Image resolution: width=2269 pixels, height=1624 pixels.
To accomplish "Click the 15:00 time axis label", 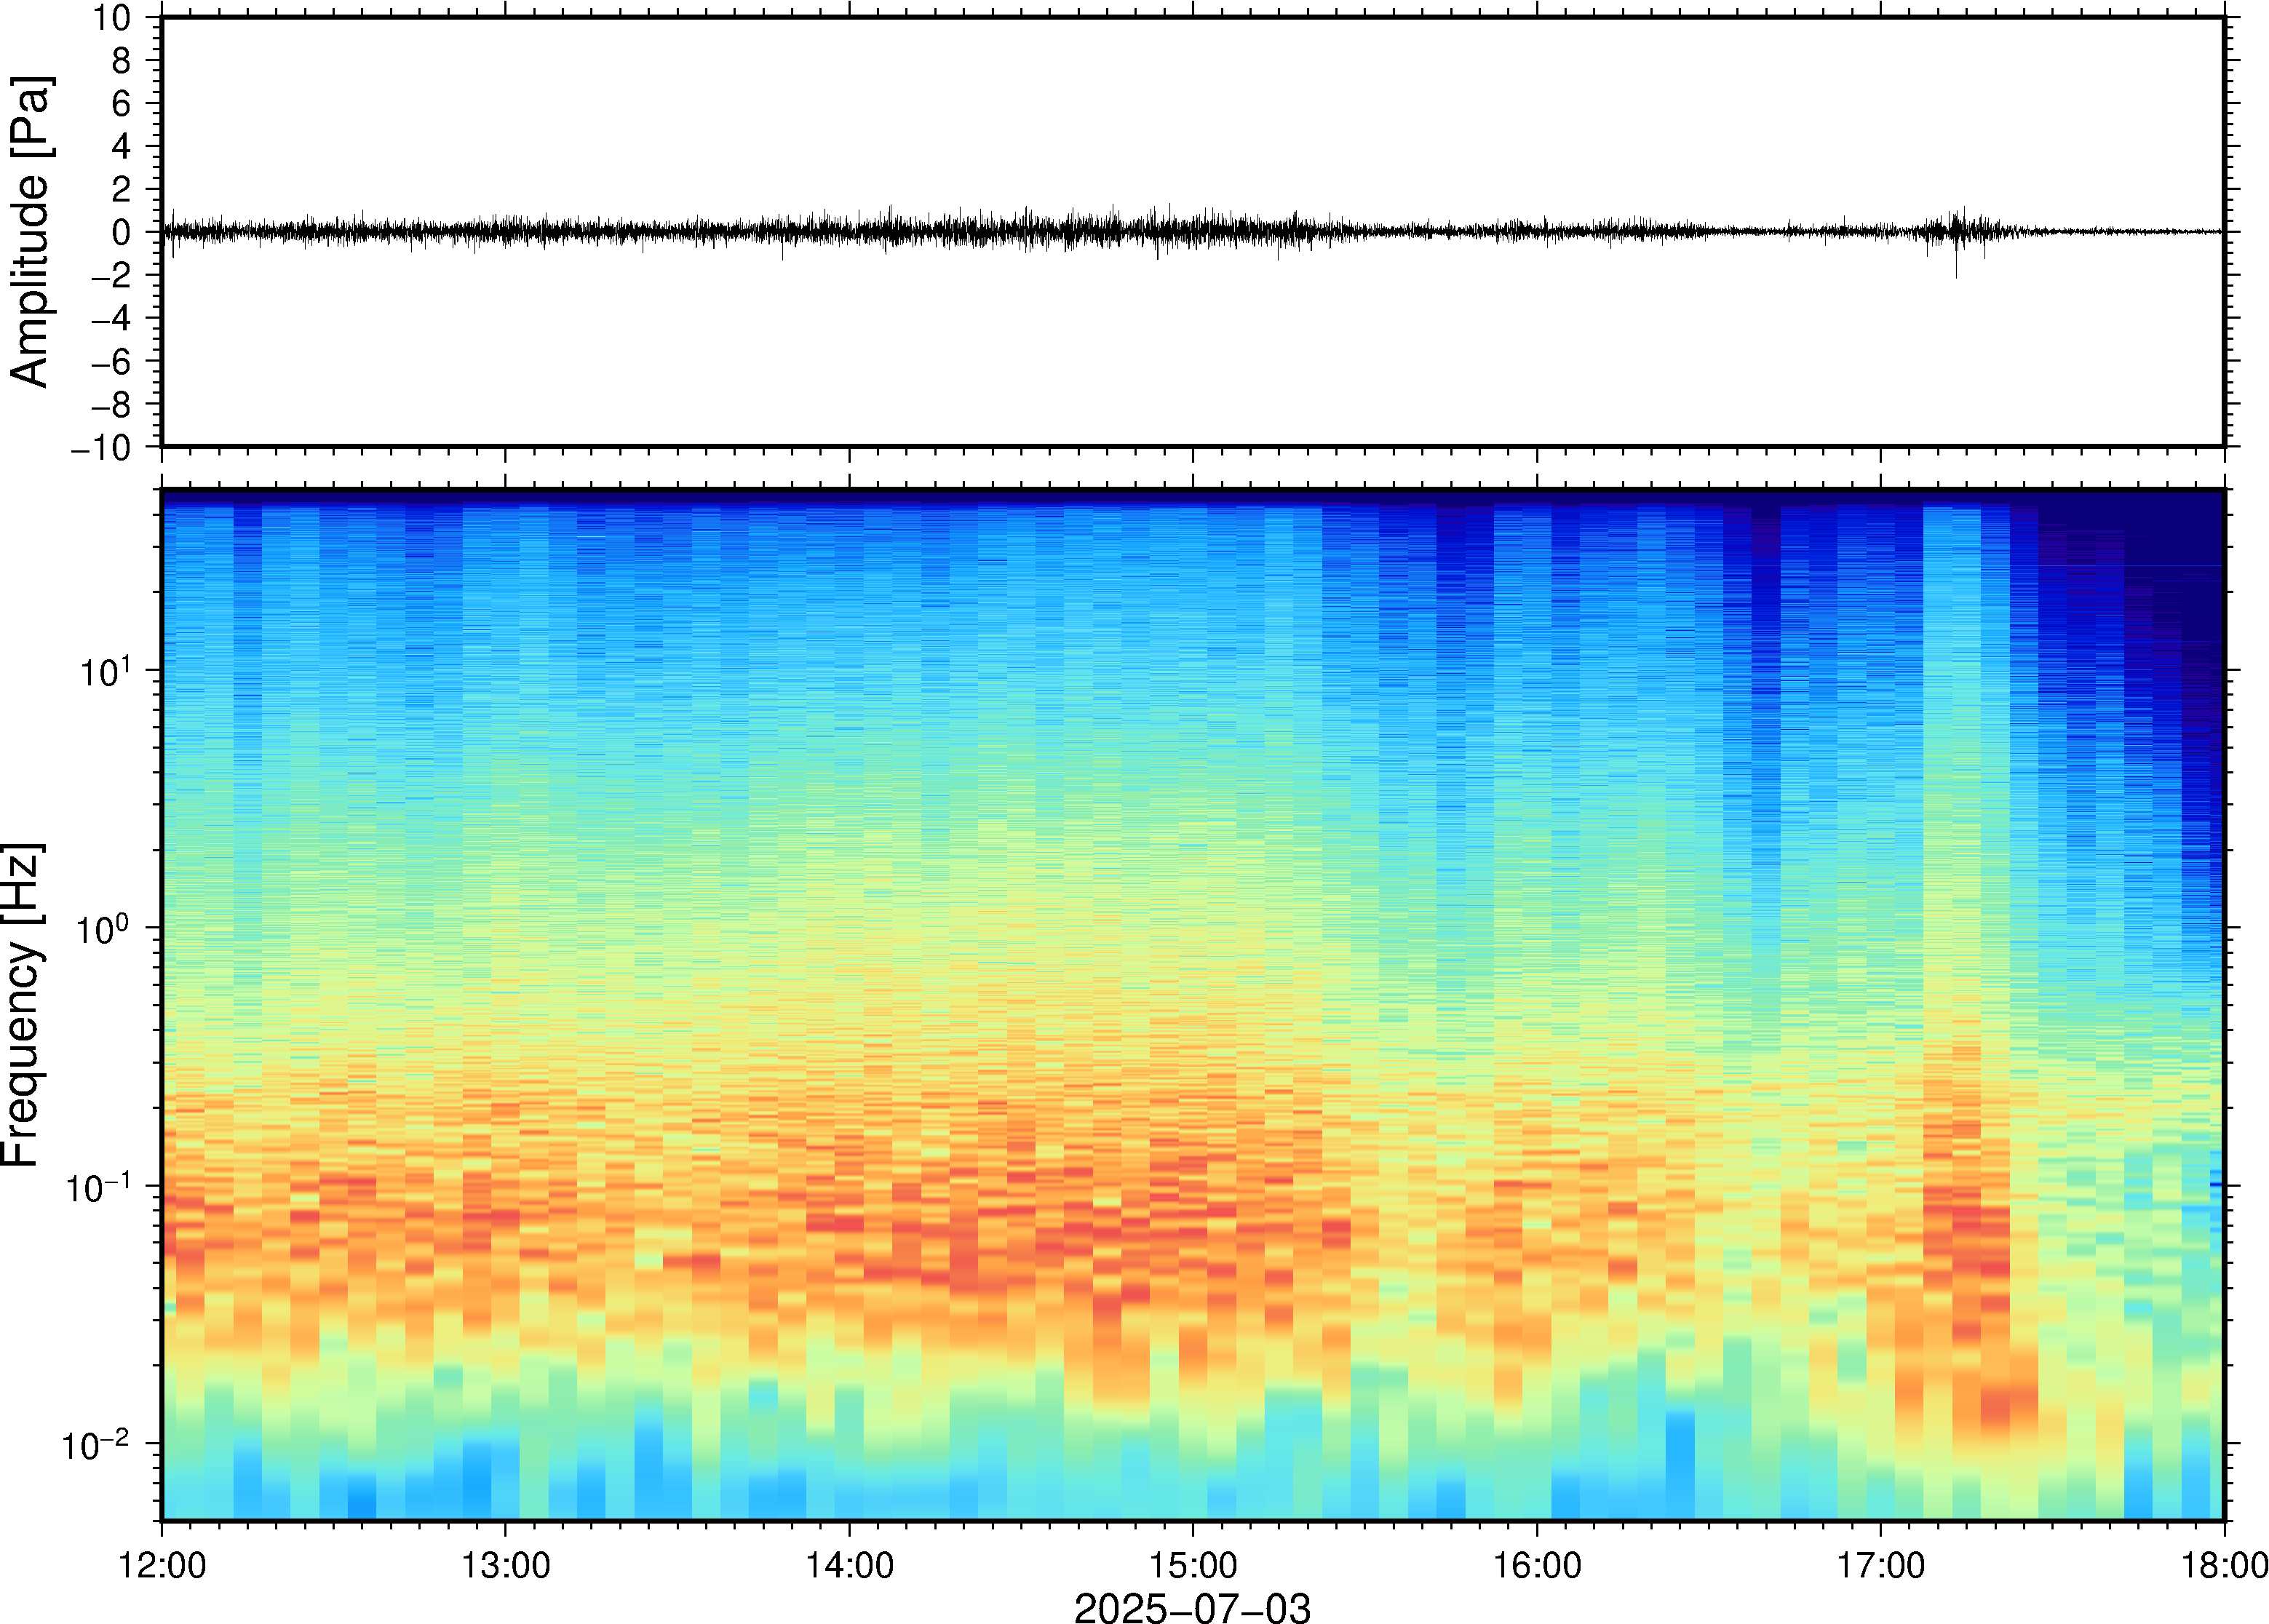I will tap(1193, 1565).
